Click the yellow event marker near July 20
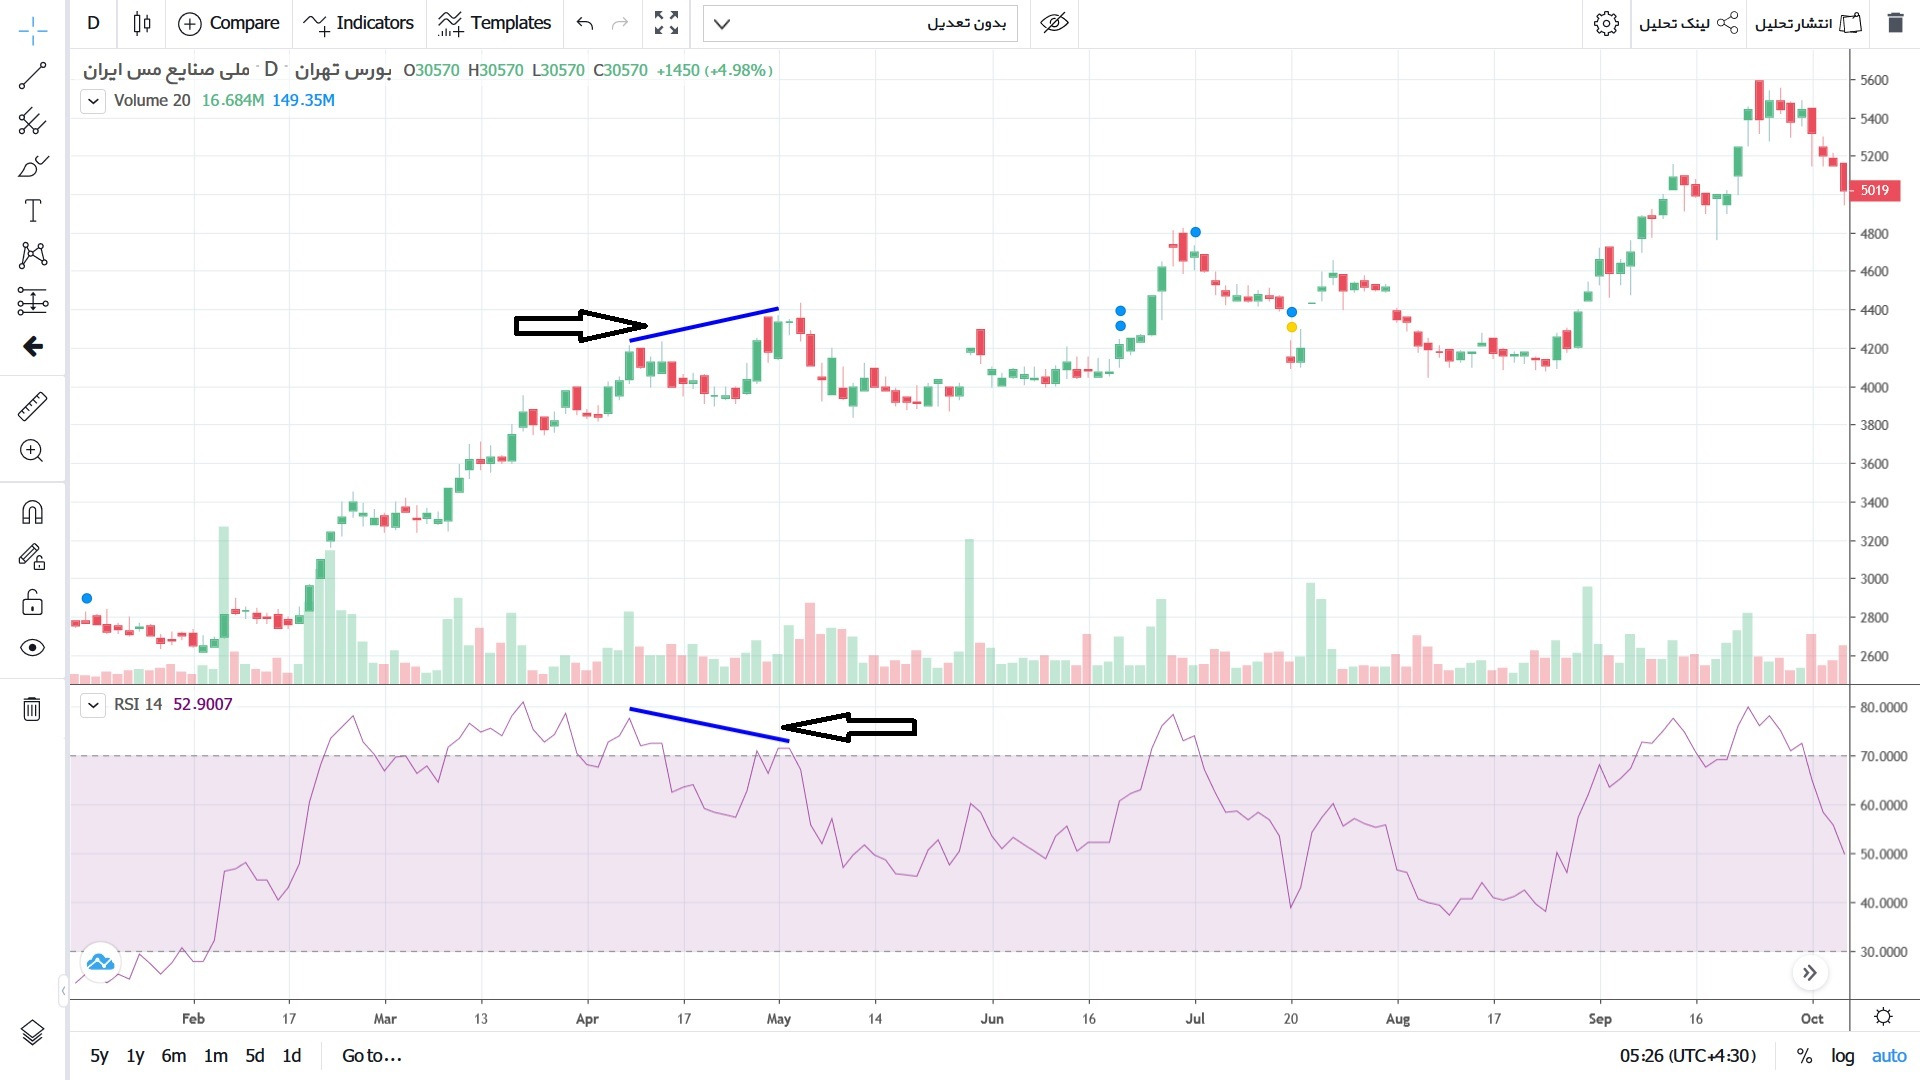The height and width of the screenshot is (1080, 1920). [1292, 327]
